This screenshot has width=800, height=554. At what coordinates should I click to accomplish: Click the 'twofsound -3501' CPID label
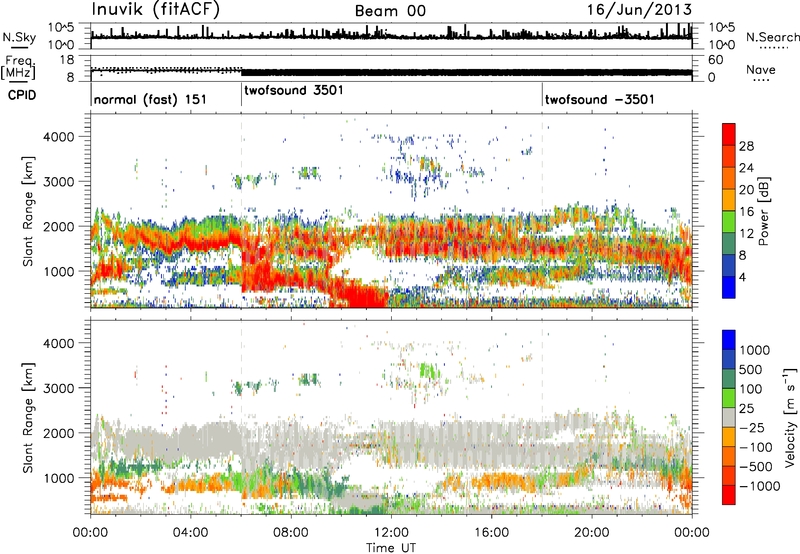click(599, 99)
